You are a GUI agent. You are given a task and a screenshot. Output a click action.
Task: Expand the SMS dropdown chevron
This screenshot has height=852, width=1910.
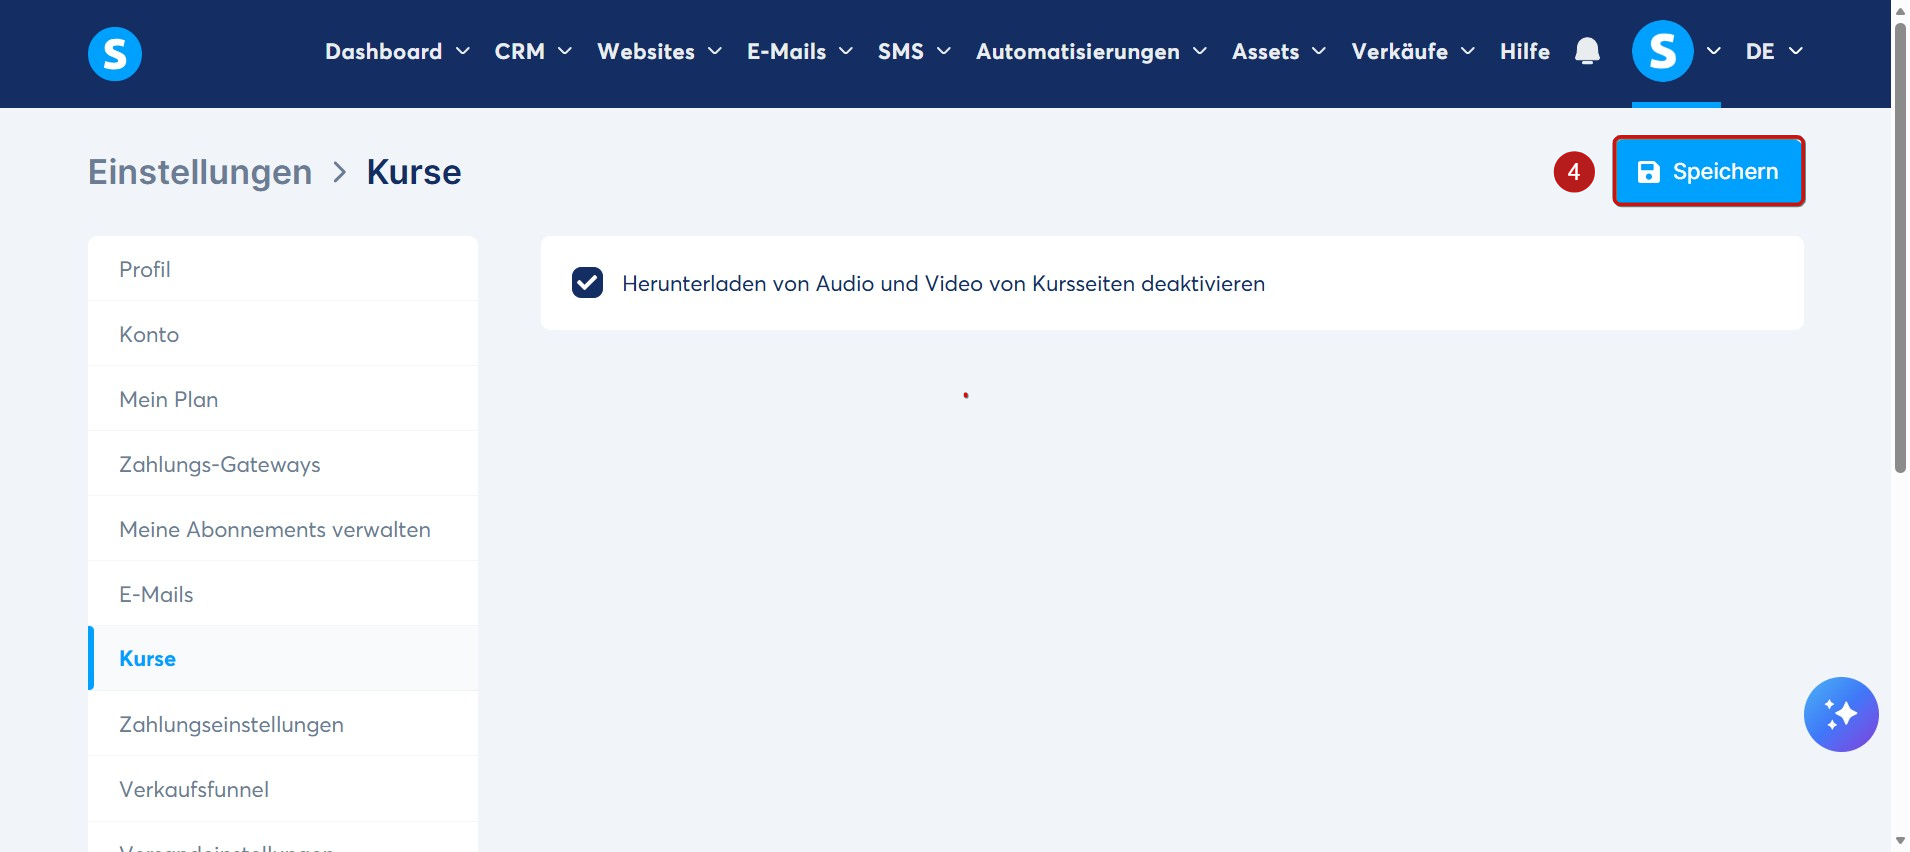pos(944,51)
